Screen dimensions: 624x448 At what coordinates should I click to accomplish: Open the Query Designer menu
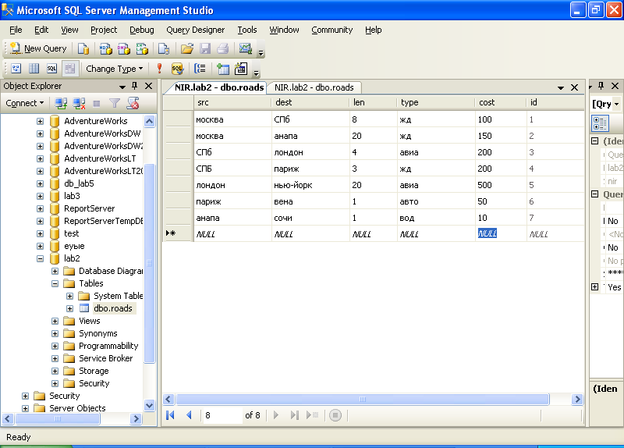(x=195, y=30)
